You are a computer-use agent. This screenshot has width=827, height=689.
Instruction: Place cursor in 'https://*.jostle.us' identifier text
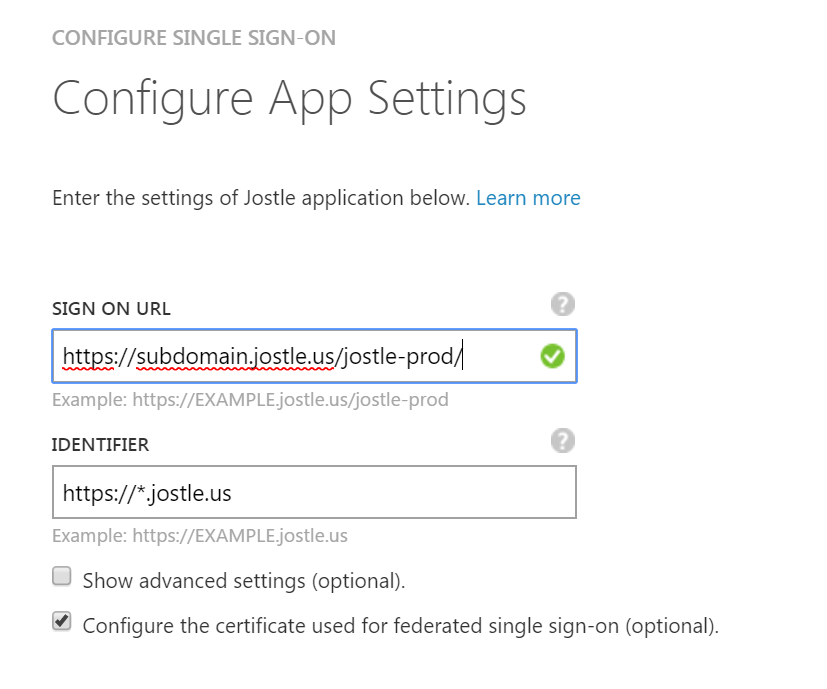tap(147, 493)
